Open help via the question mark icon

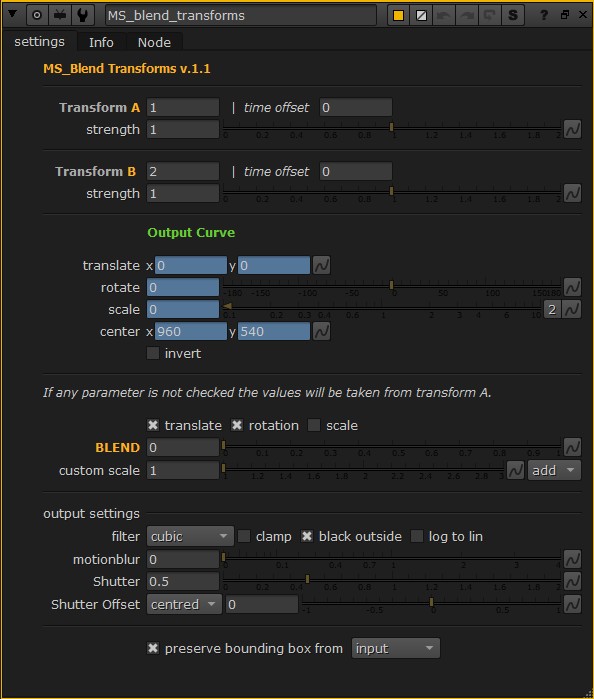544,15
